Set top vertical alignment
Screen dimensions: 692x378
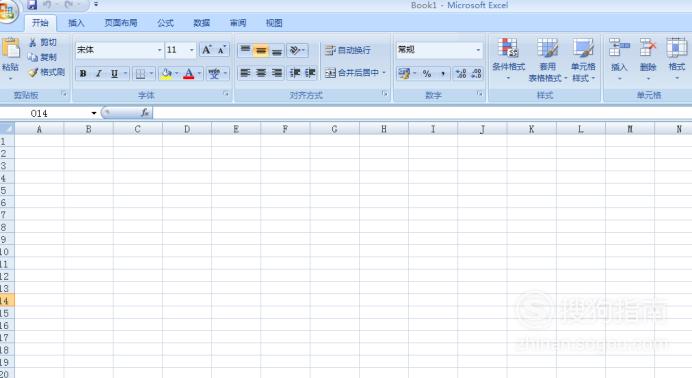[x=245, y=50]
